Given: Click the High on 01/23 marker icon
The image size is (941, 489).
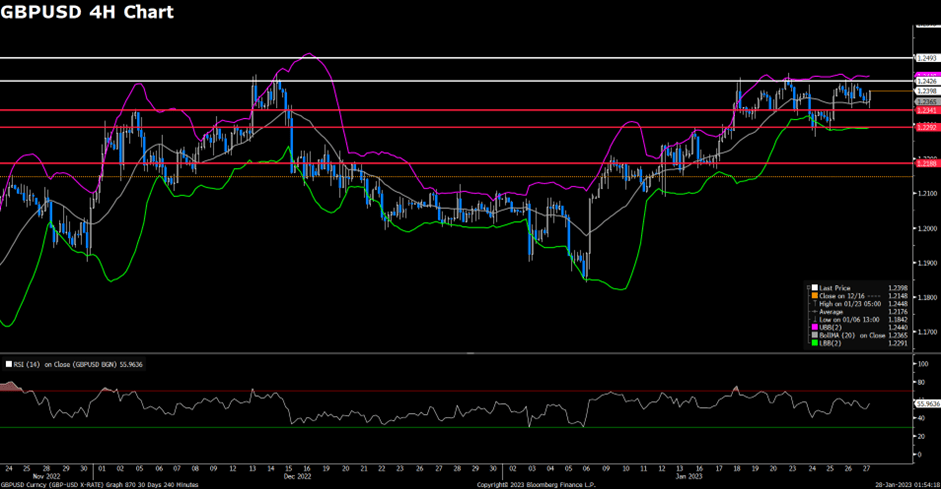Looking at the screenshot, I should click(813, 304).
